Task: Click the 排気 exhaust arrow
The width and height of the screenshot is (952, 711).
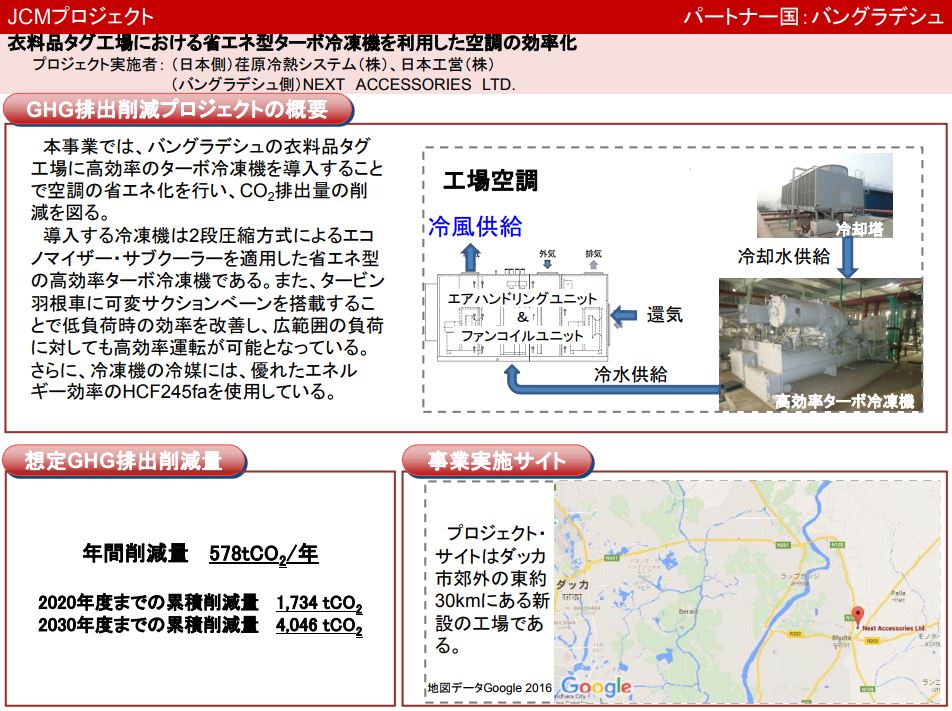Action: [x=593, y=264]
